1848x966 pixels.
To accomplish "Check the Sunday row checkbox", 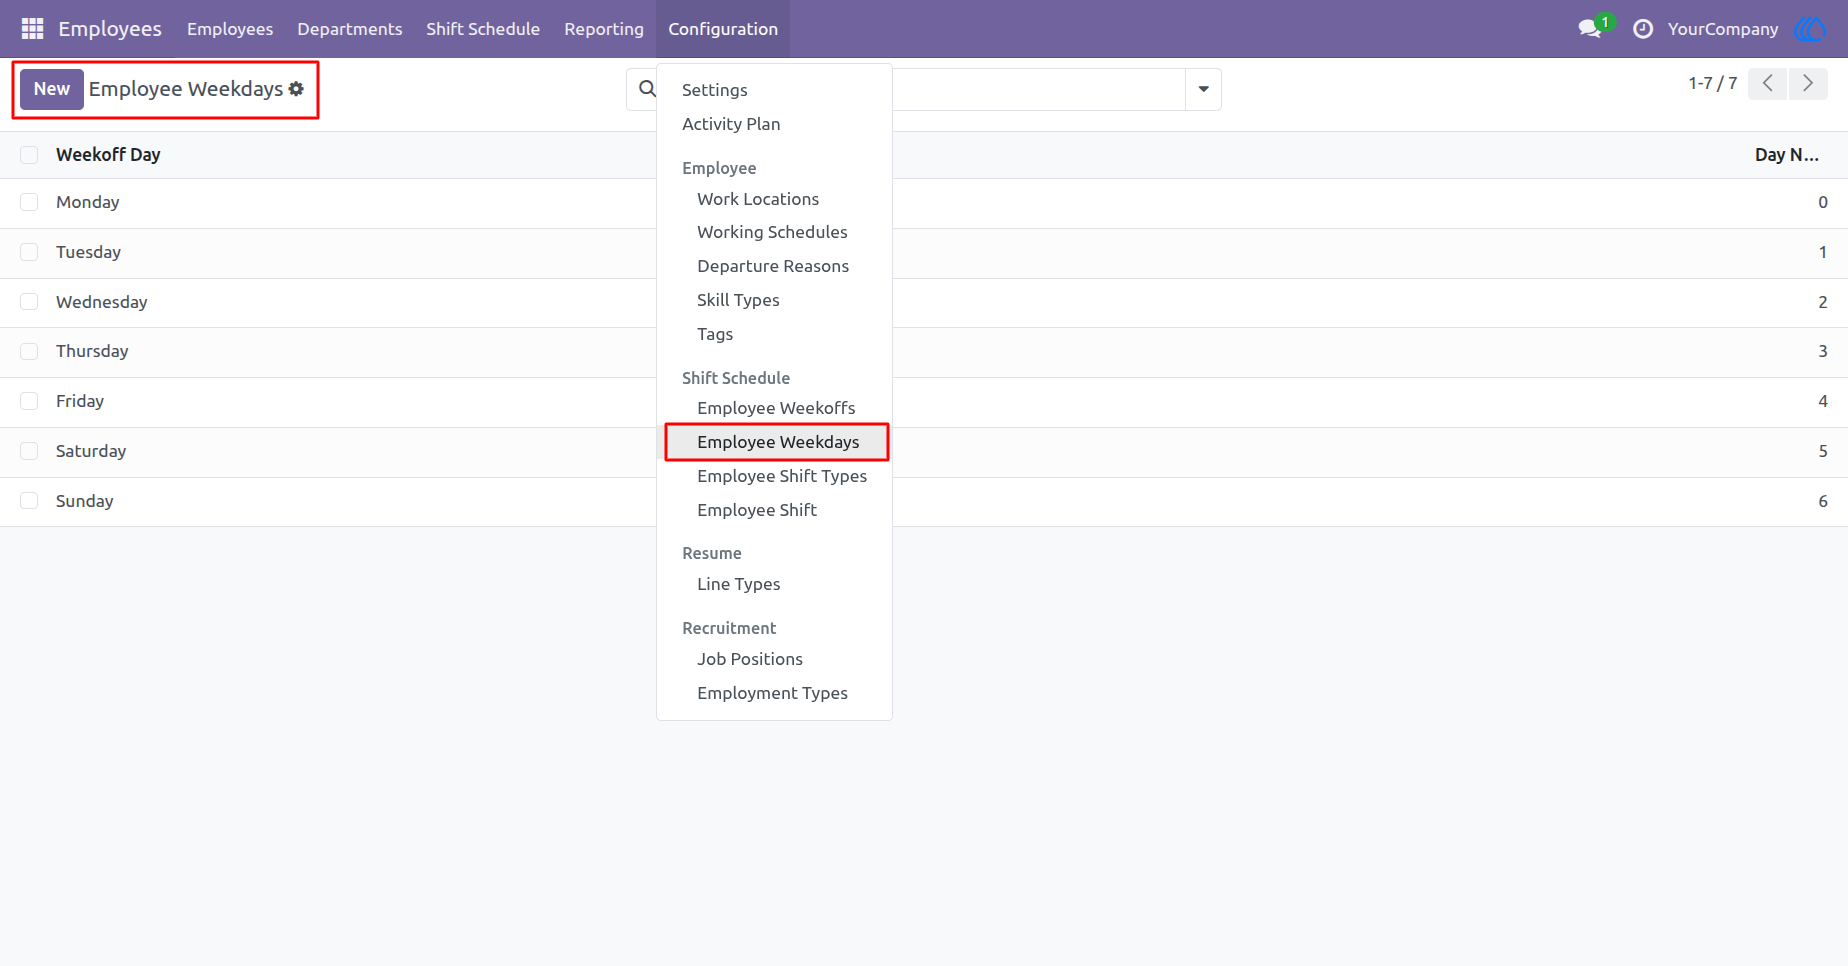I will pos(29,501).
